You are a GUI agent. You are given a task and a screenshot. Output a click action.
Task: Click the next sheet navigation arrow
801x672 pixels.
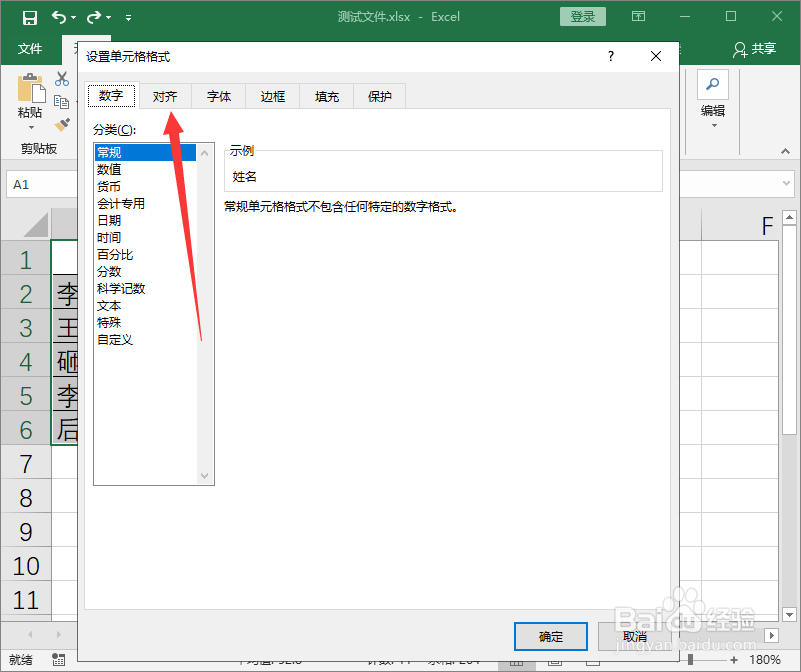point(59,634)
